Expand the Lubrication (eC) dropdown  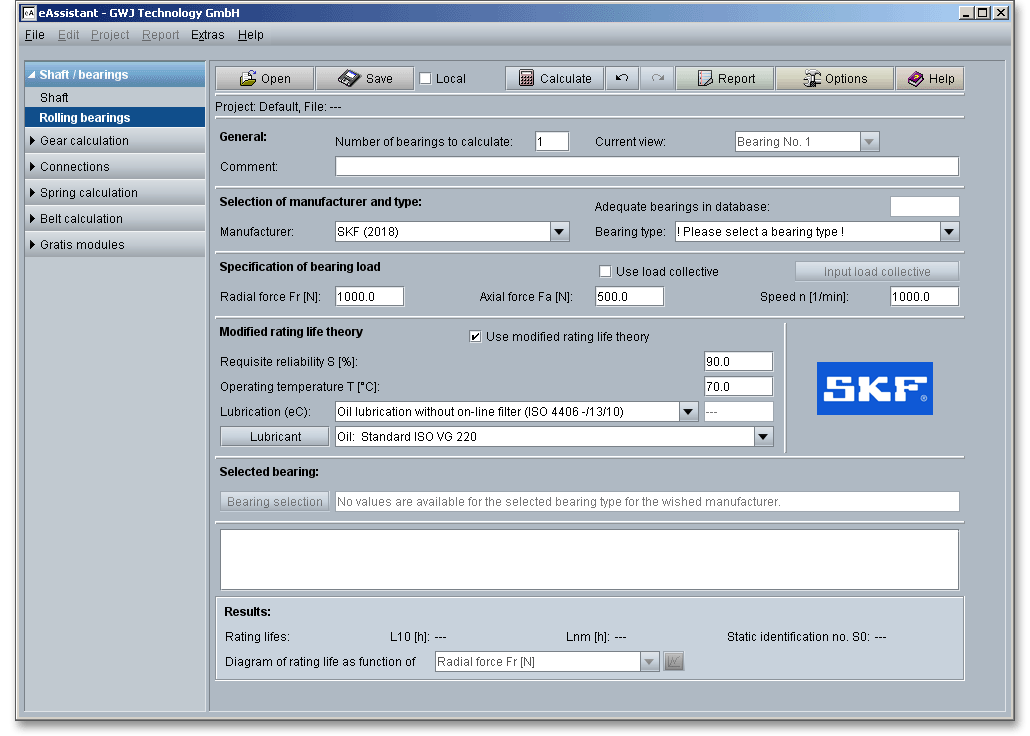tap(688, 412)
